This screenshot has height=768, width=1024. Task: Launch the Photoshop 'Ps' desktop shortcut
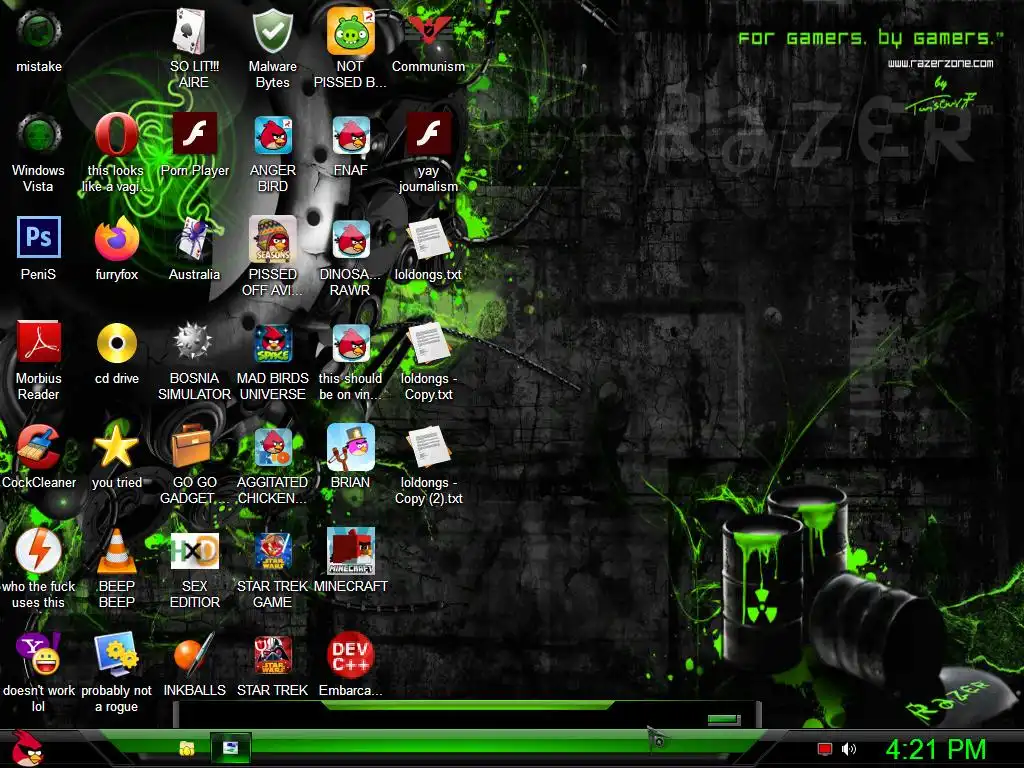[x=39, y=249]
